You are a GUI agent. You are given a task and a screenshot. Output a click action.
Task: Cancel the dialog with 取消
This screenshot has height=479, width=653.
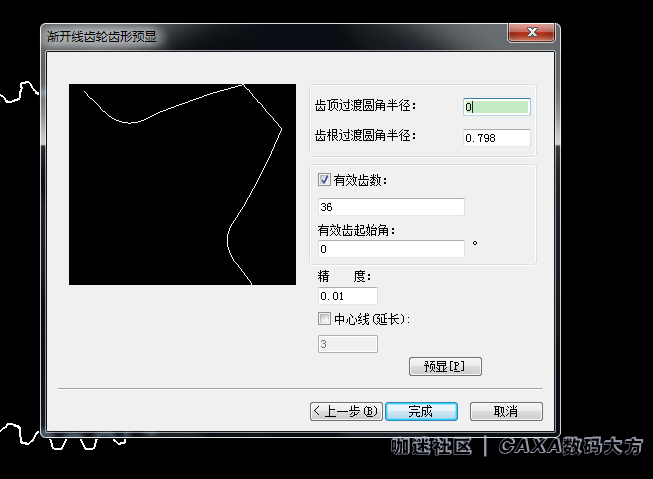[x=506, y=411]
